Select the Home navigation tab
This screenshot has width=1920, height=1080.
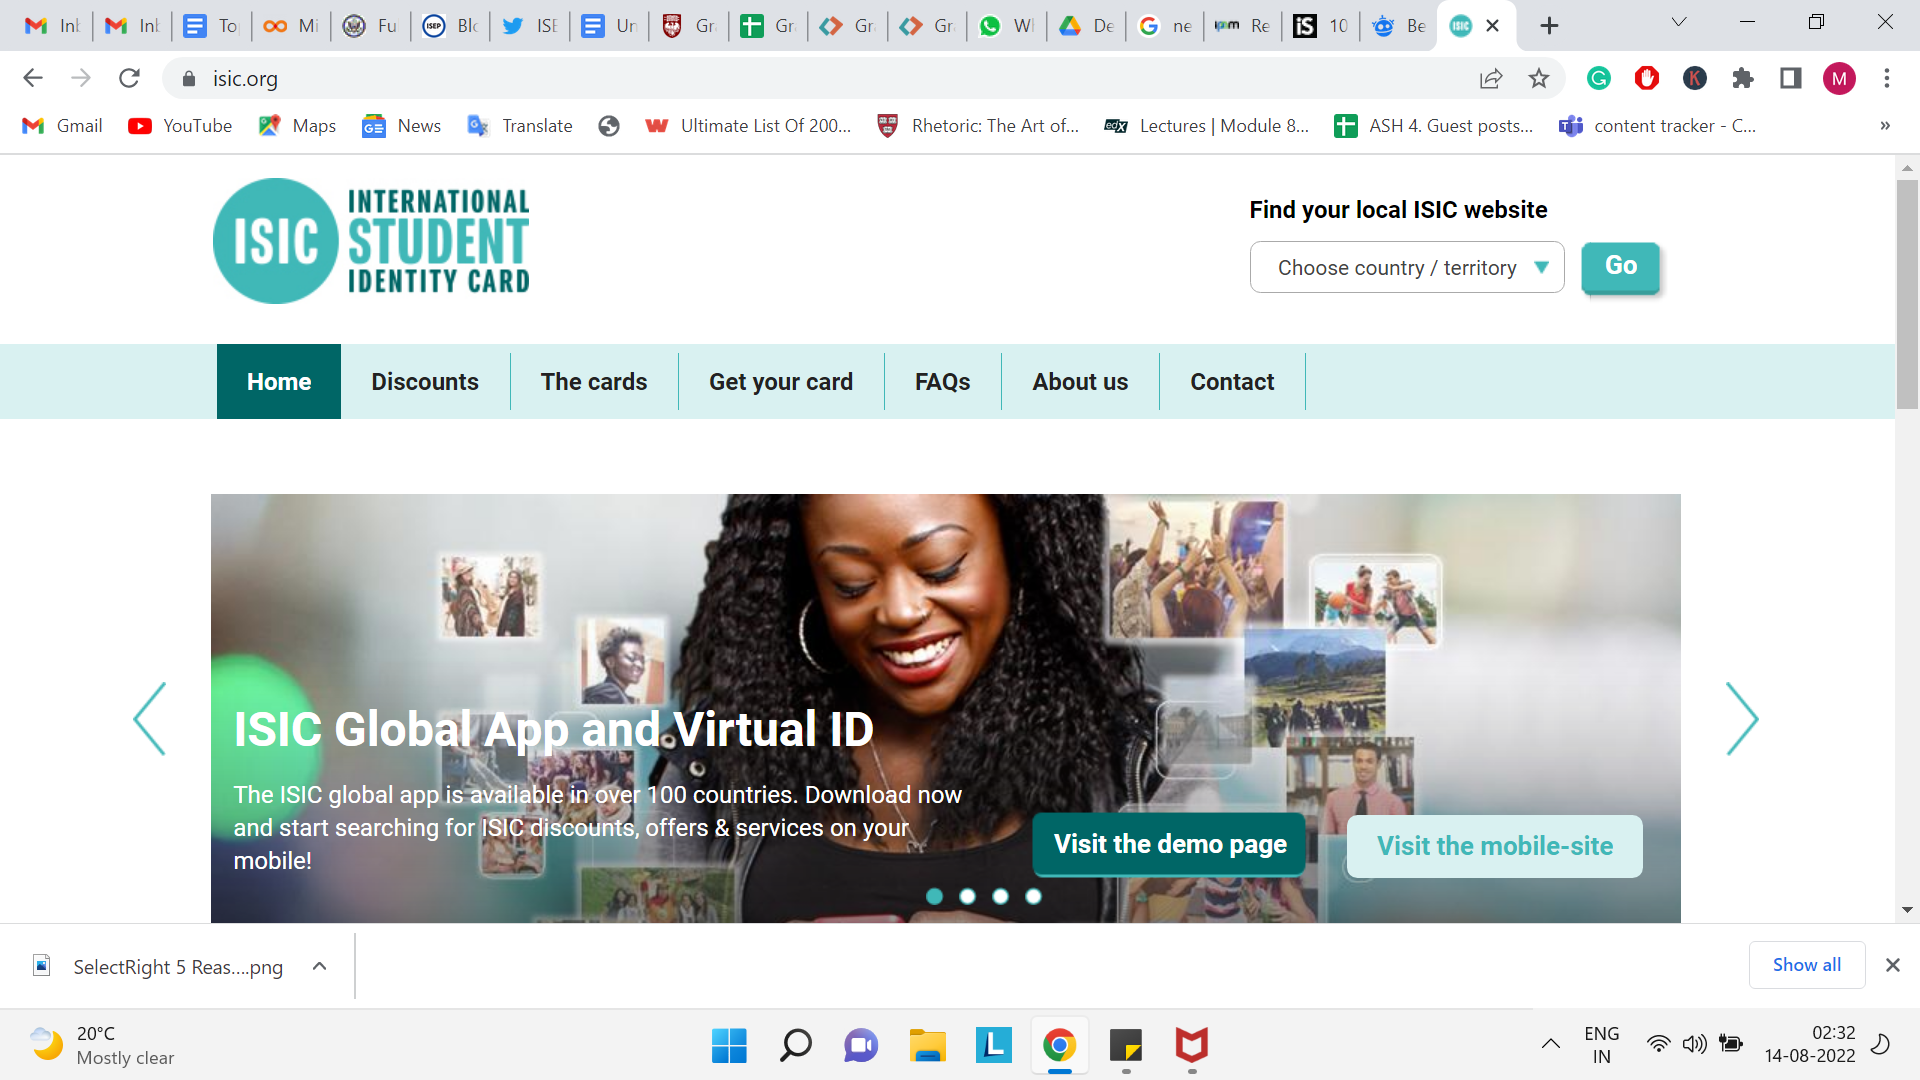click(x=279, y=382)
